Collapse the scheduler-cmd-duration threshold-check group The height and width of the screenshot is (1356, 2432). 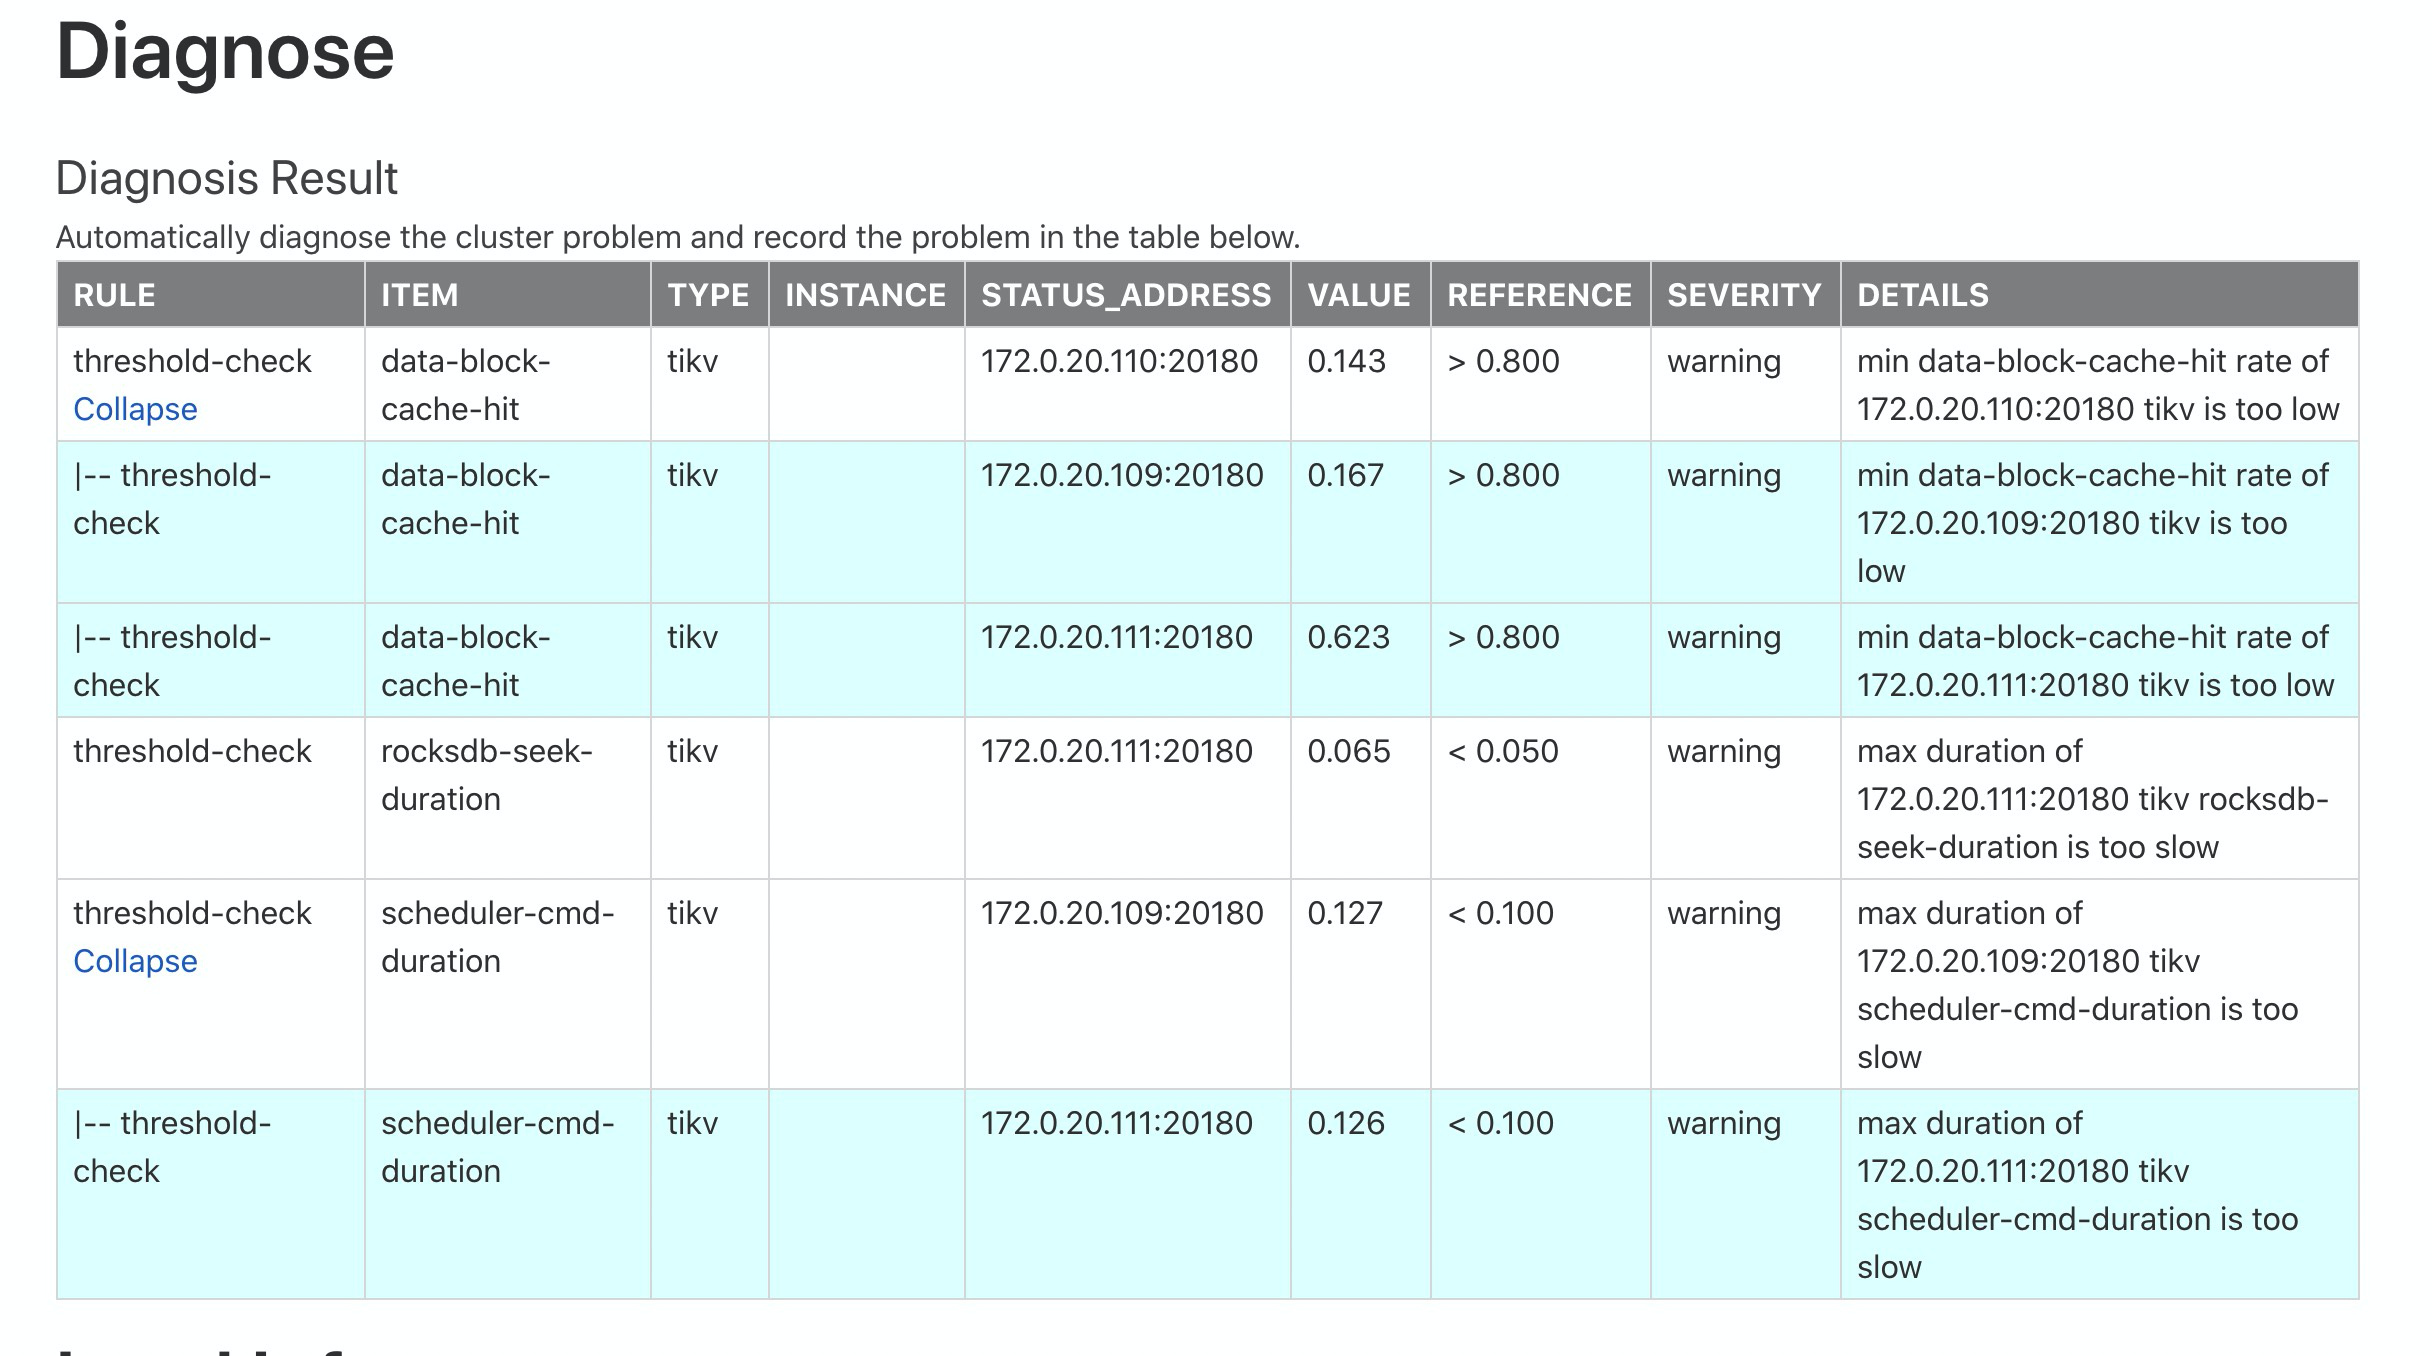pyautogui.click(x=135, y=961)
